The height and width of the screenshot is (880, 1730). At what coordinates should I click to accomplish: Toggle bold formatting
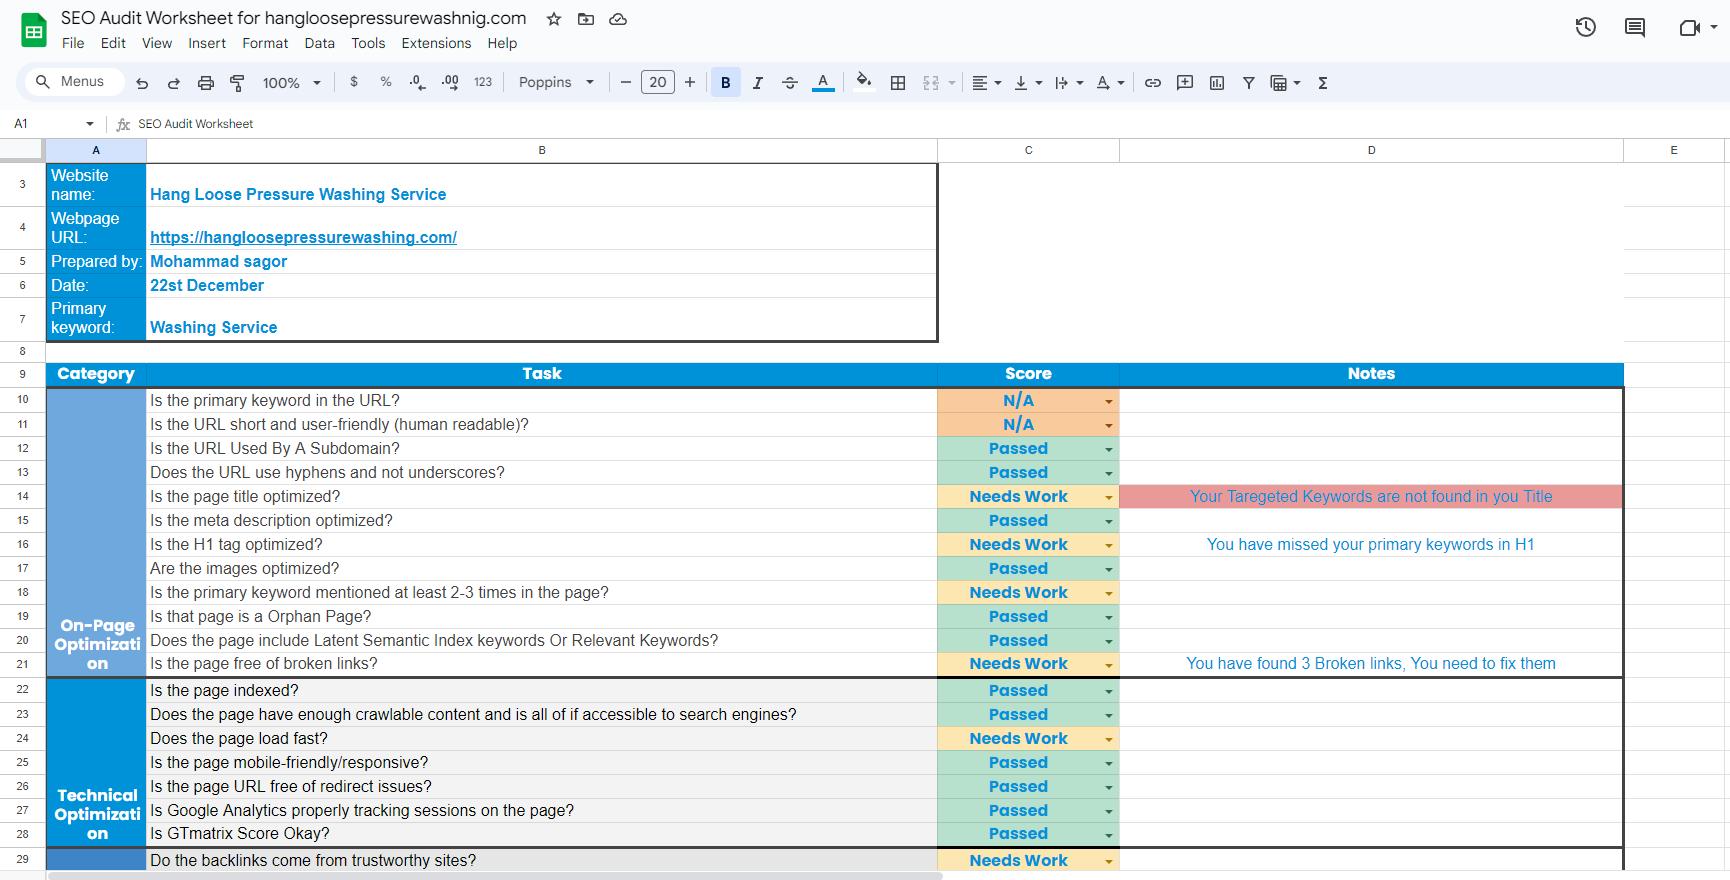pyautogui.click(x=726, y=83)
